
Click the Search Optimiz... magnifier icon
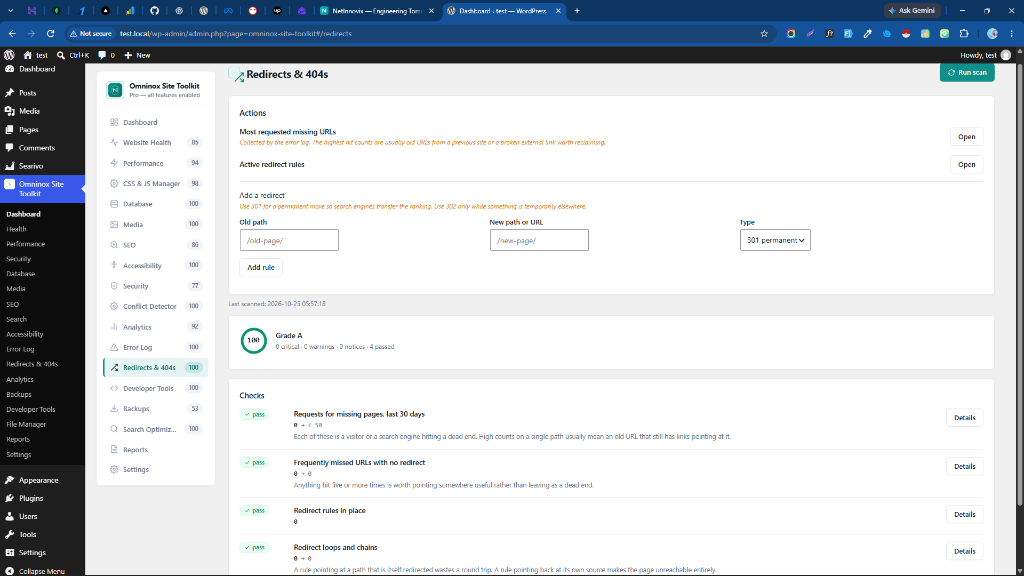[x=114, y=429]
